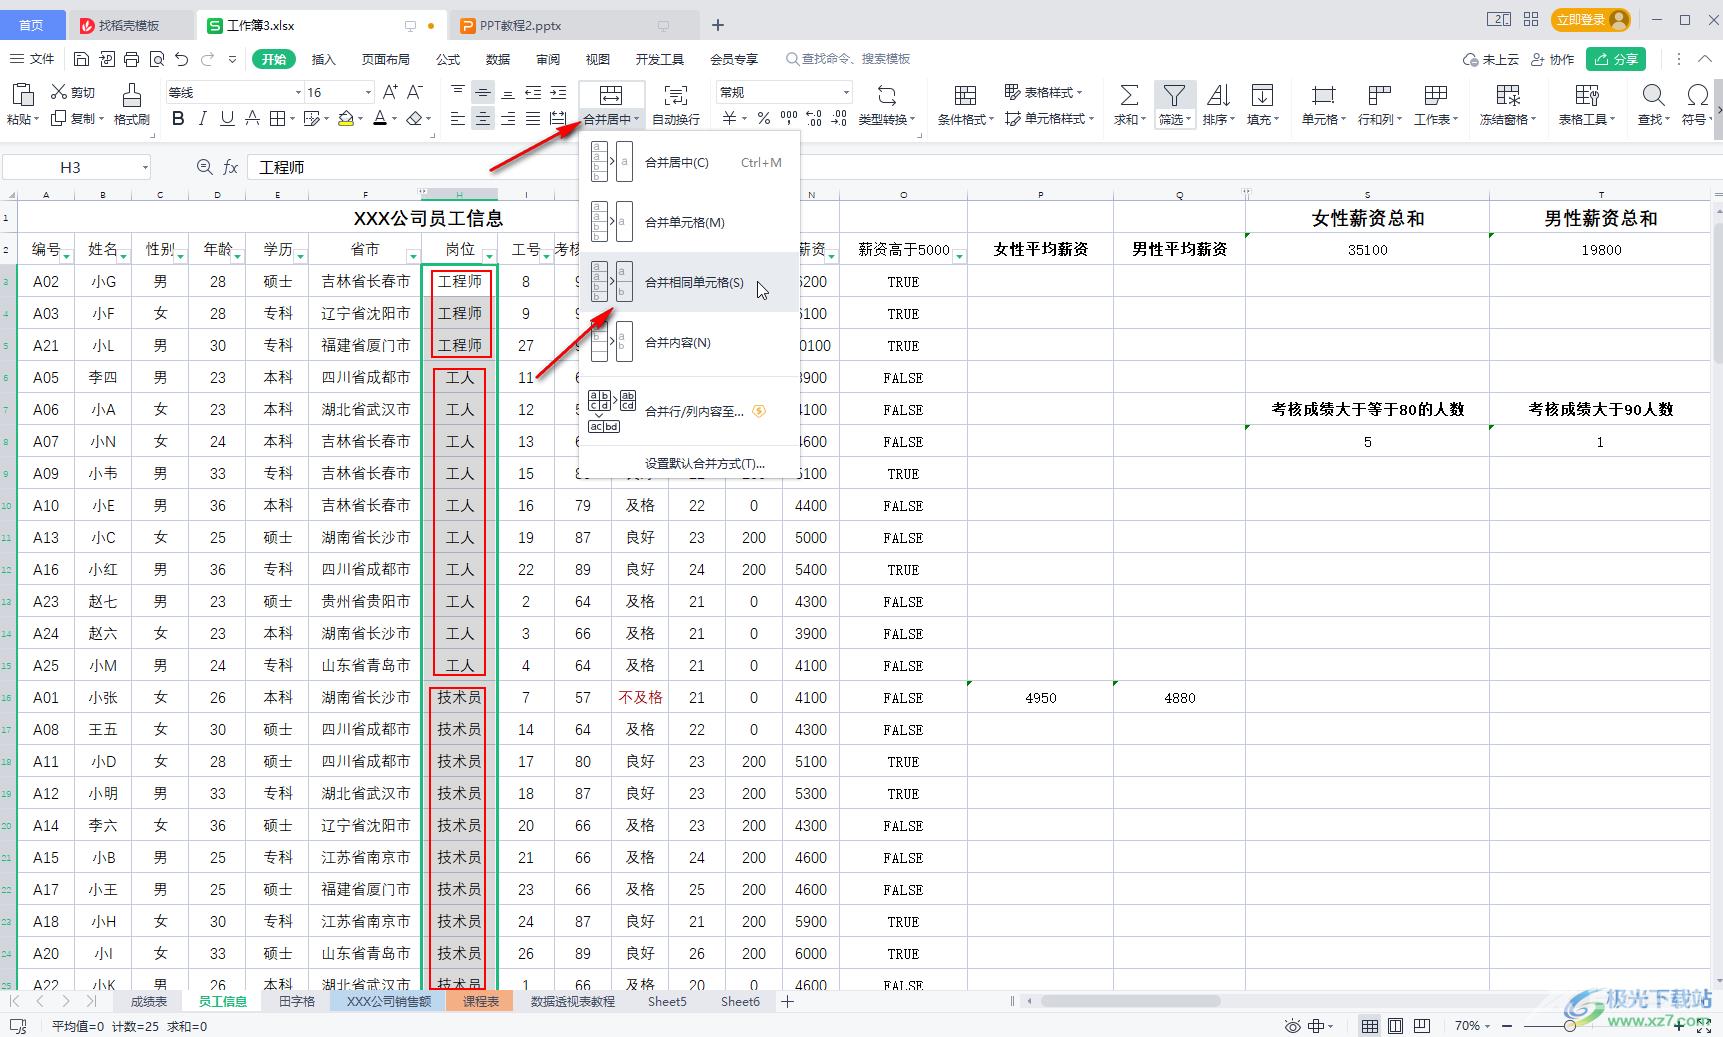Viewport: 1723px width, 1037px height.
Task: Open the 插入 ribbon tab
Action: (323, 59)
